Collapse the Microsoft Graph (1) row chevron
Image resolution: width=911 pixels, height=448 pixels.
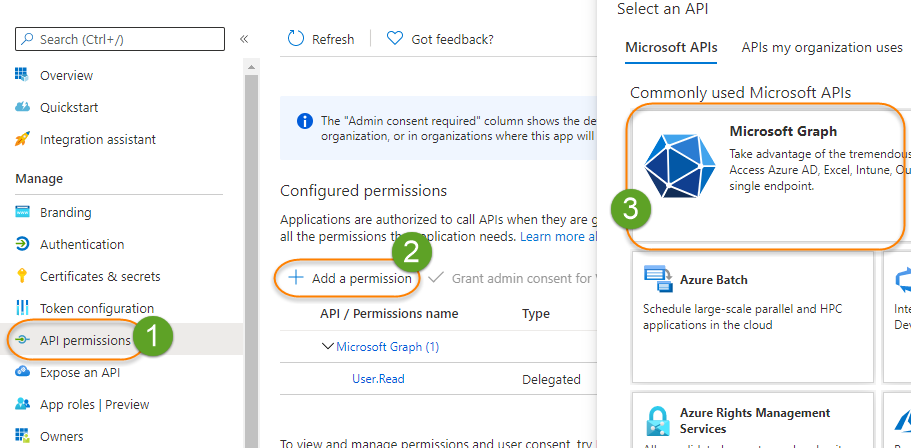[328, 346]
